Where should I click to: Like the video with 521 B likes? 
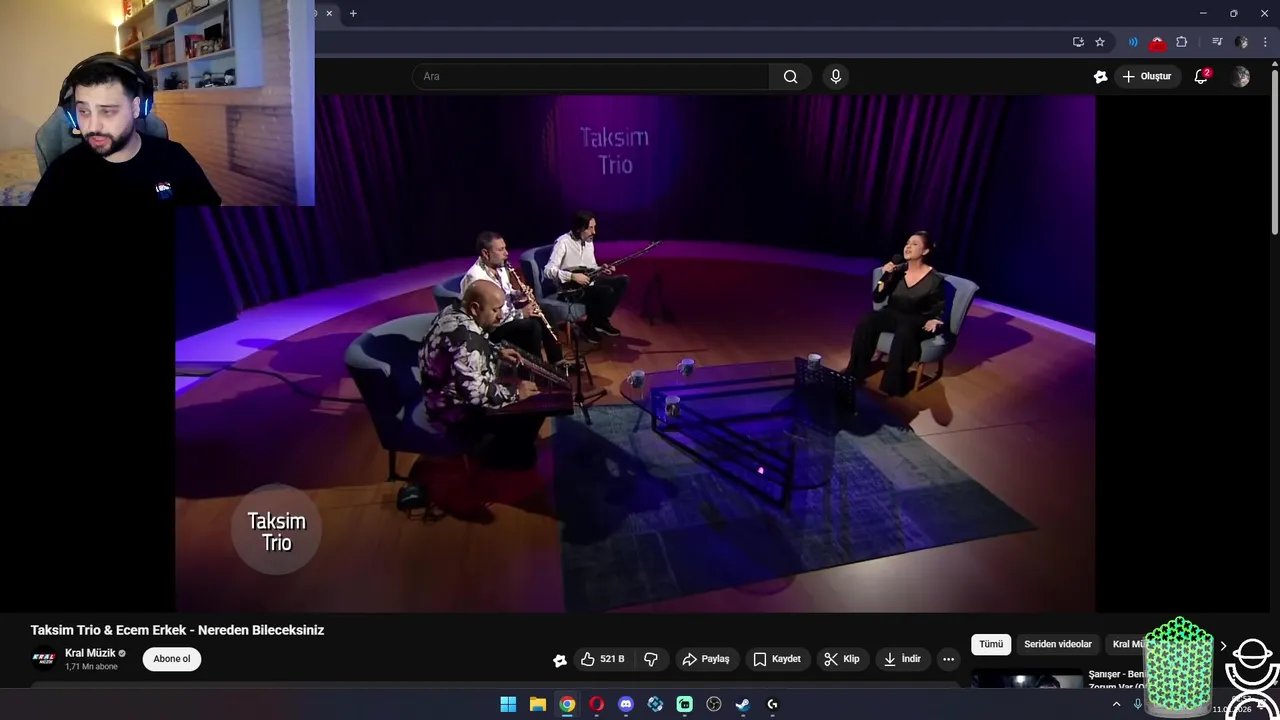click(603, 659)
